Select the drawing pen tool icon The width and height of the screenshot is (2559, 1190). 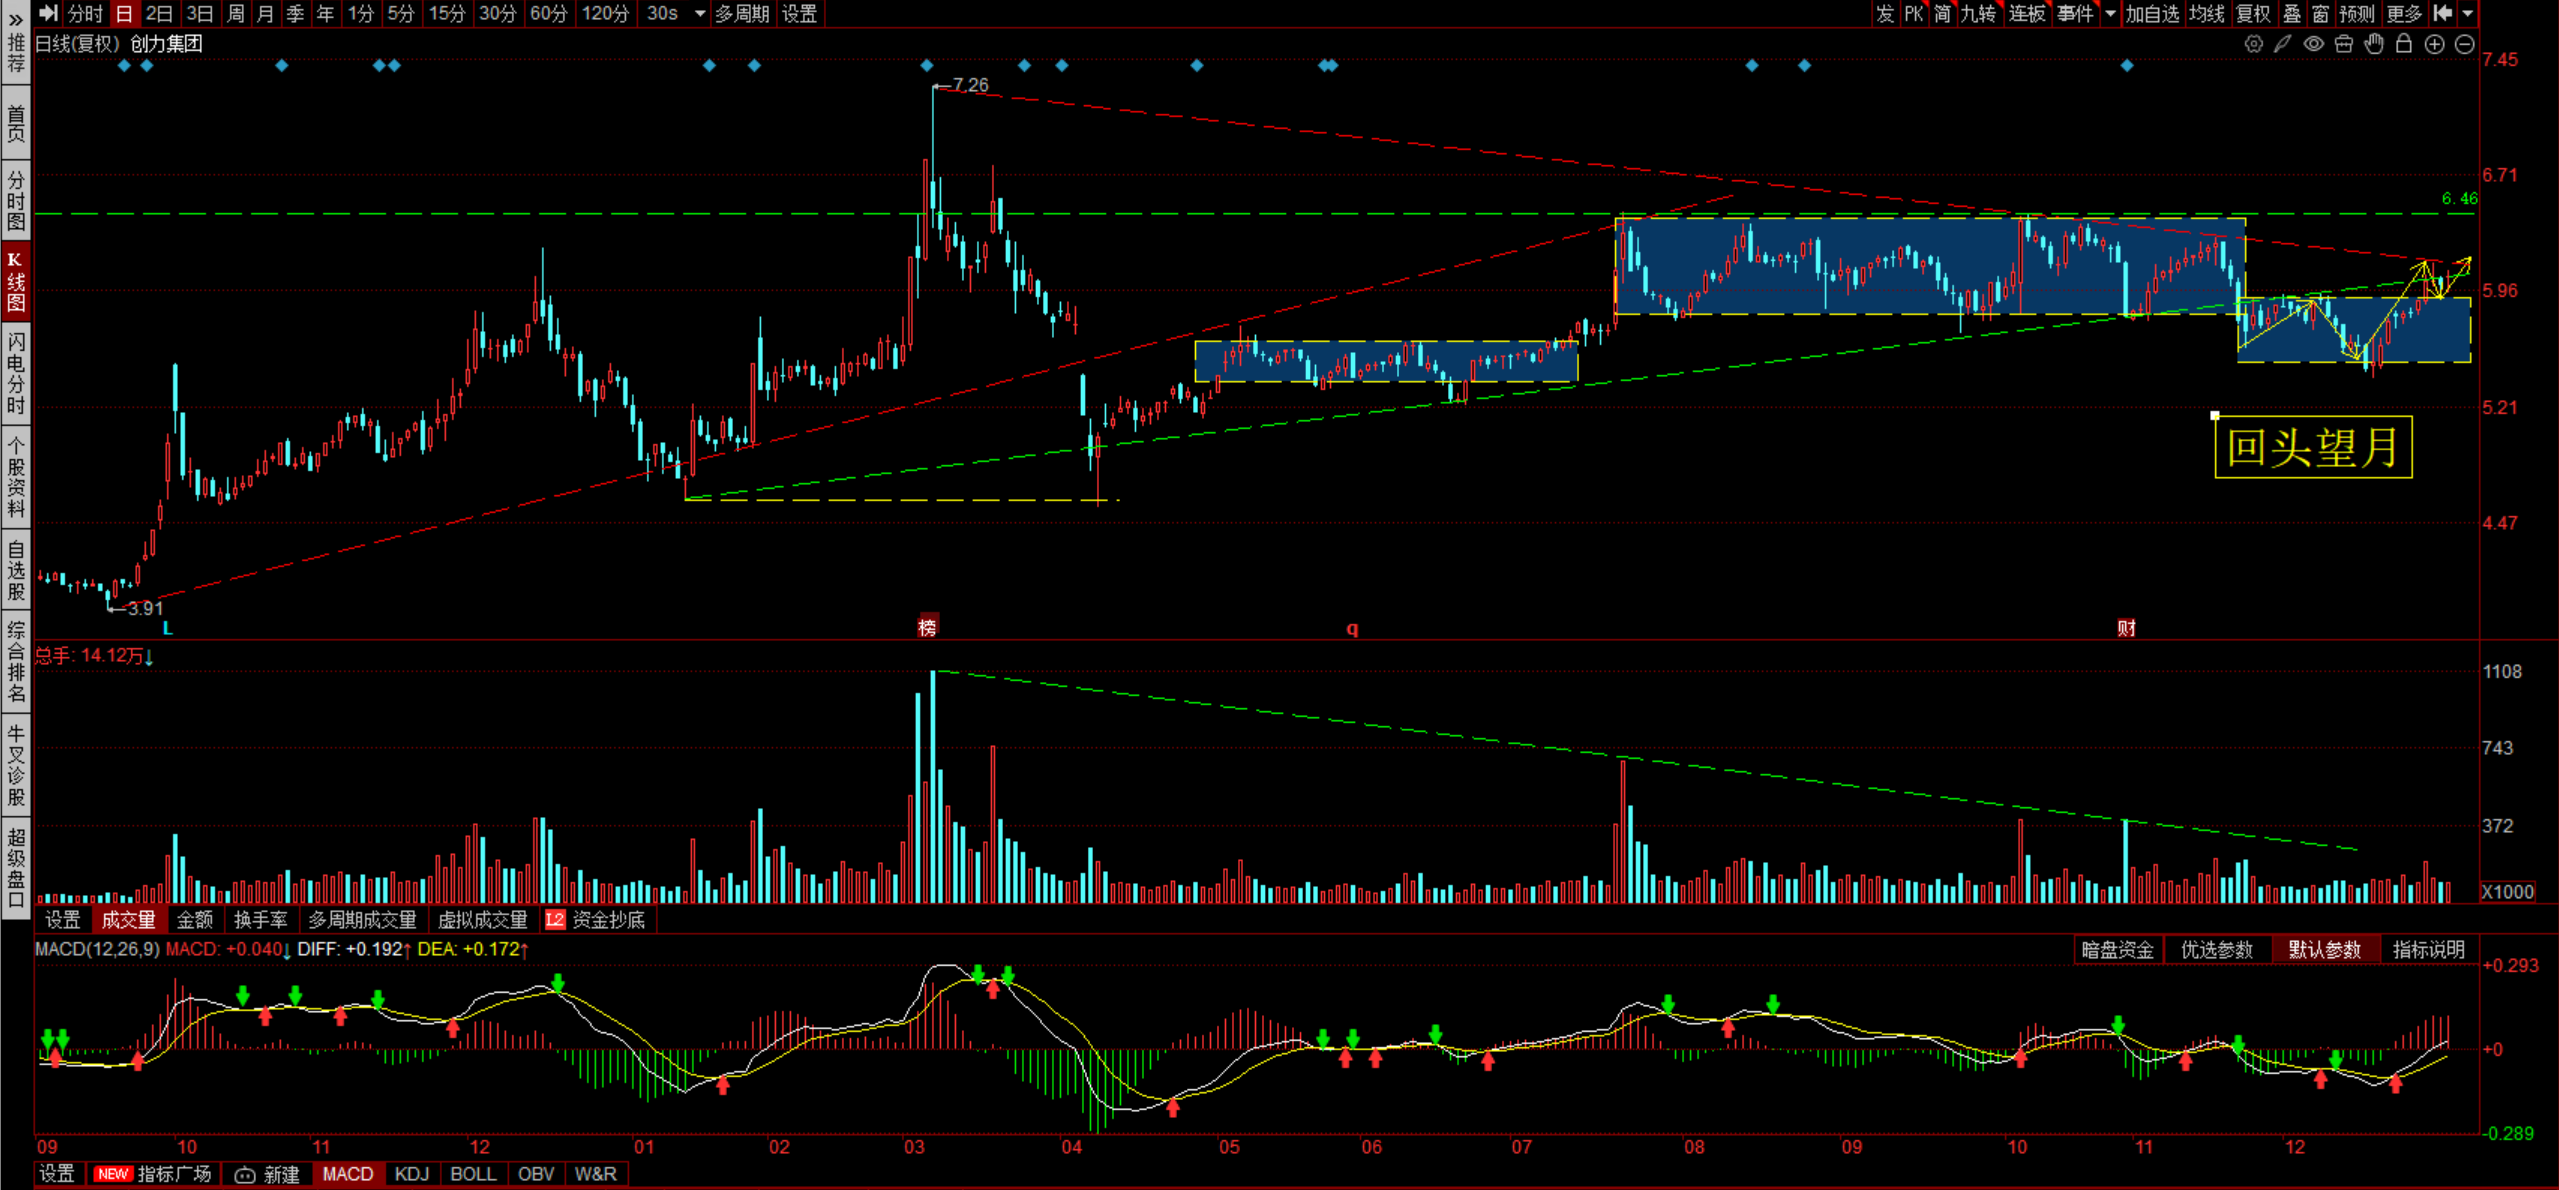2283,44
